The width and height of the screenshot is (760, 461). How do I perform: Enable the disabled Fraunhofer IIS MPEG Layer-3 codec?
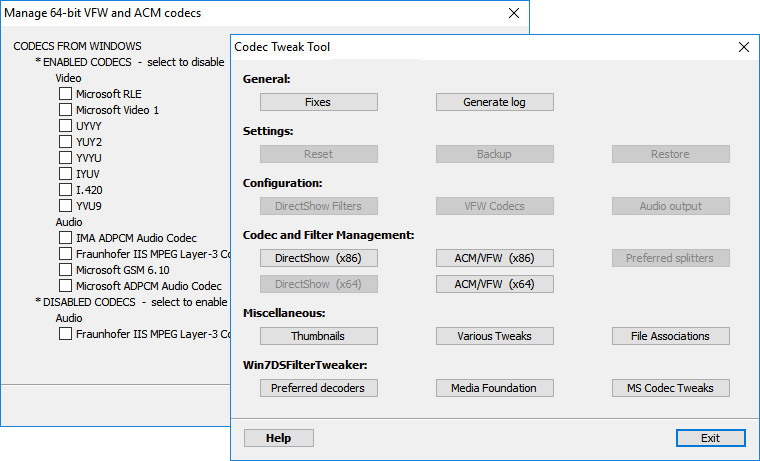66,334
